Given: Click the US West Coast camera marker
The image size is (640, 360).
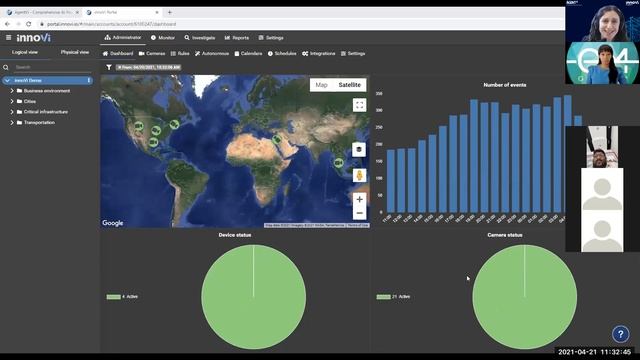Looking at the screenshot, I should (139, 126).
